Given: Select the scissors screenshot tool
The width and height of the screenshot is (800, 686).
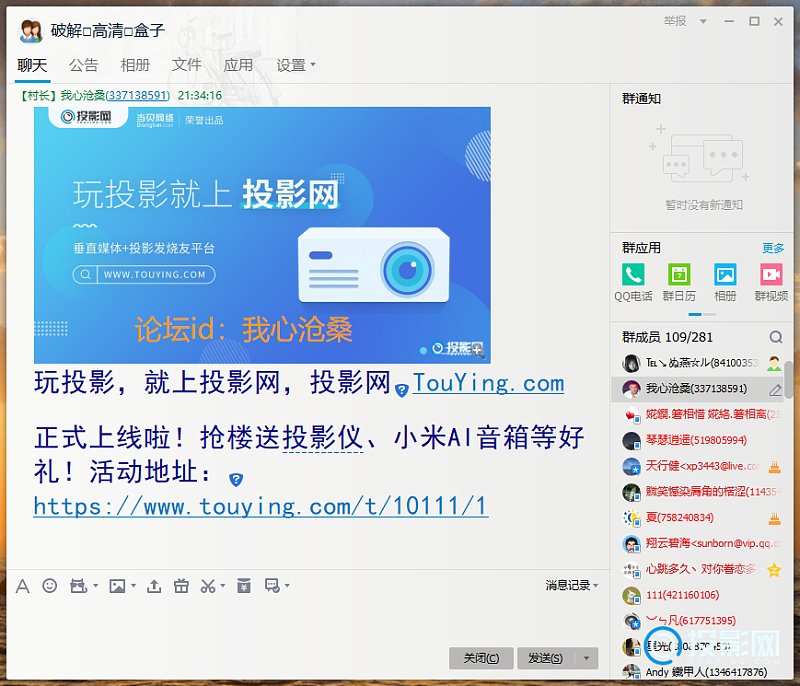Looking at the screenshot, I should [208, 586].
